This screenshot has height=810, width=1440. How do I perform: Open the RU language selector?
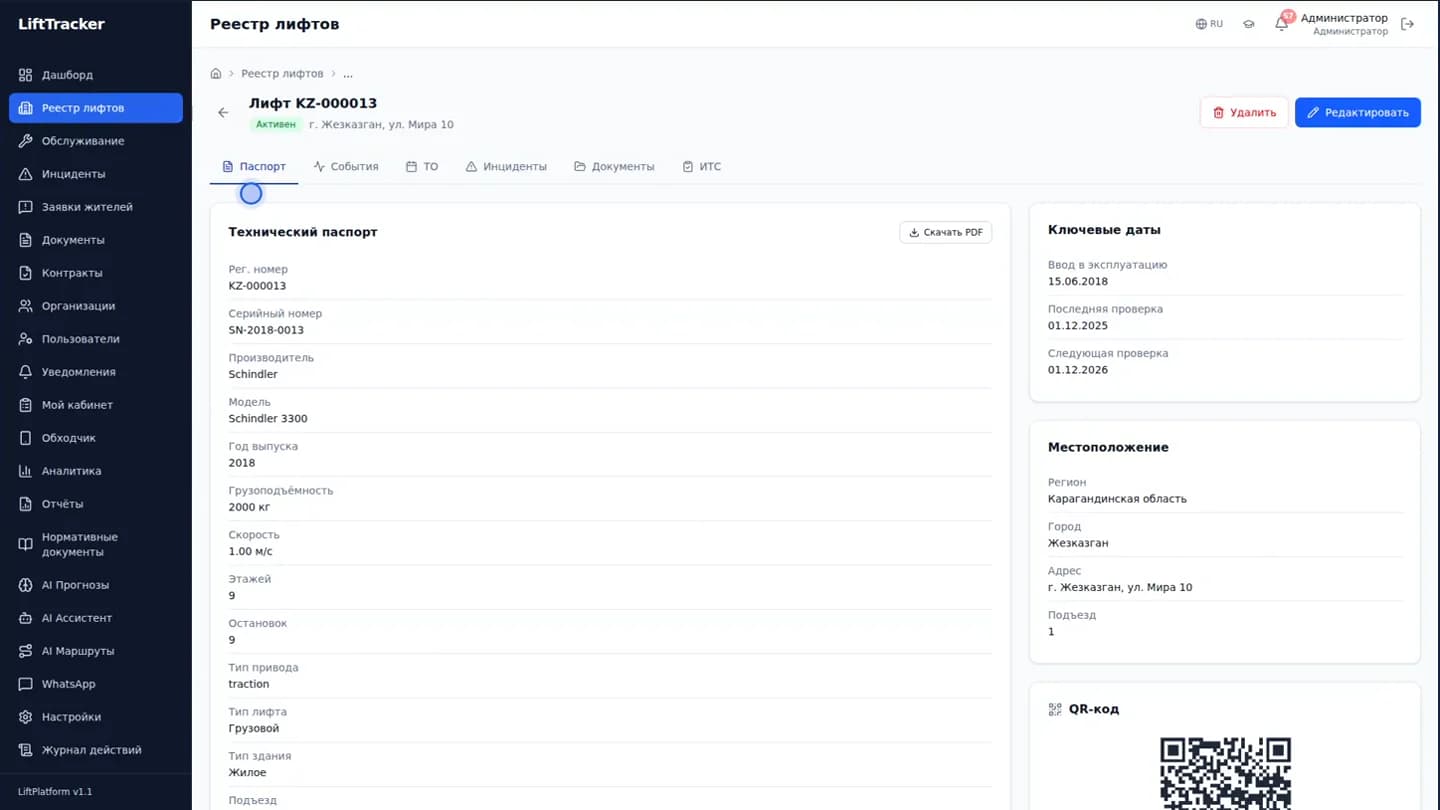click(x=1209, y=24)
